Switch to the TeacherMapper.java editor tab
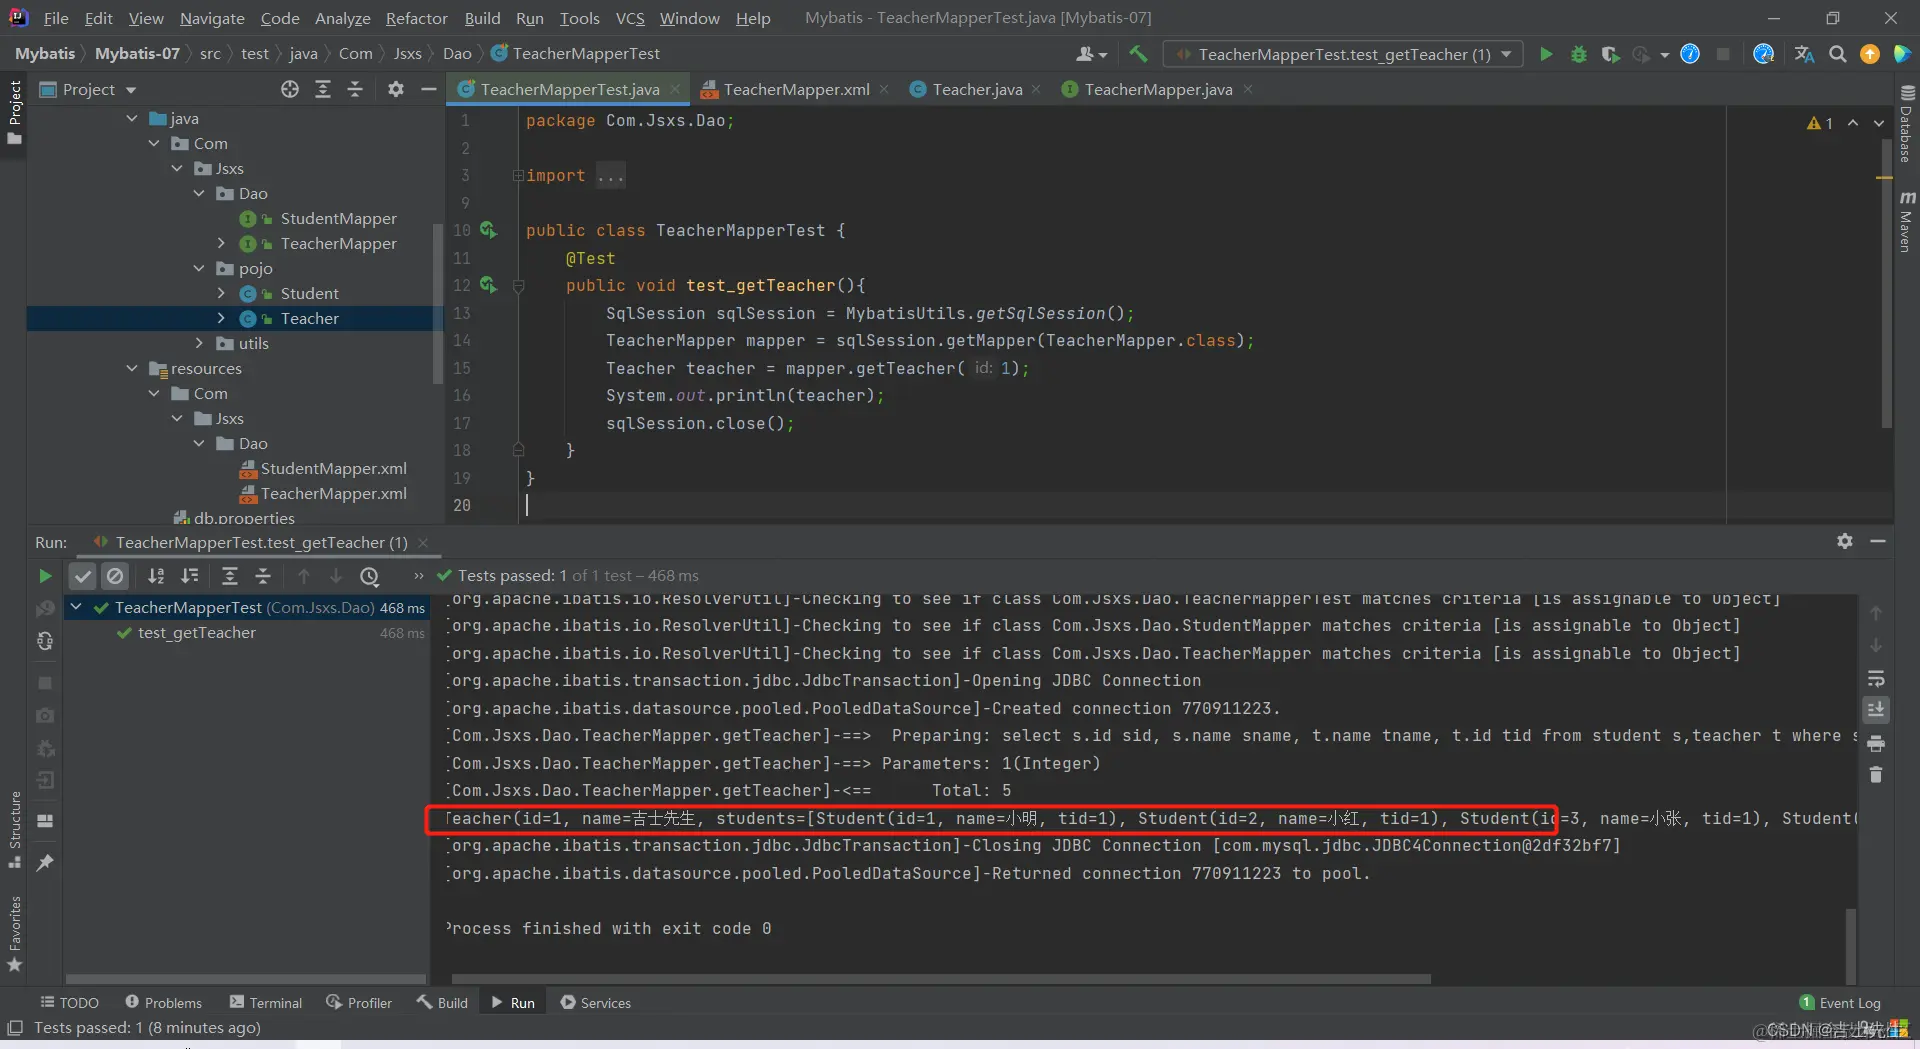 tap(1157, 89)
